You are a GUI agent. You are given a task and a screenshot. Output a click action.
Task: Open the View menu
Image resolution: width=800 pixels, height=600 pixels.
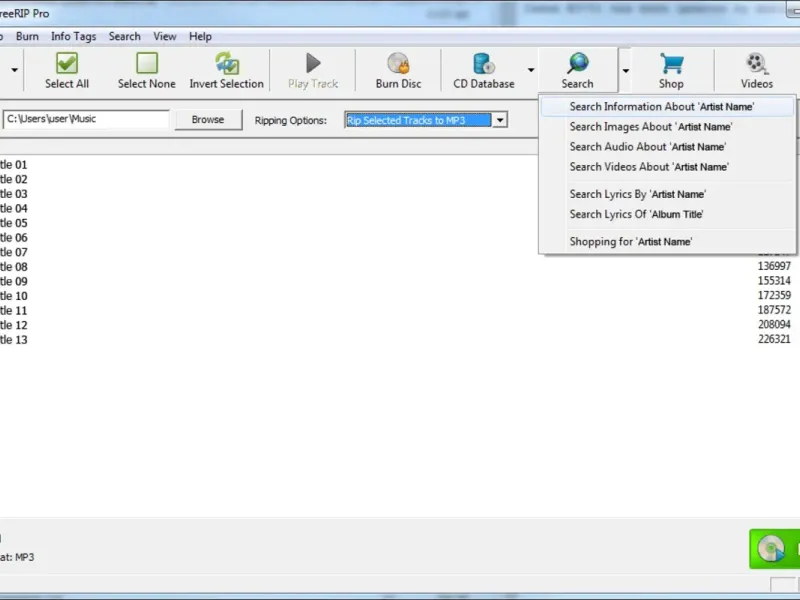click(x=165, y=36)
